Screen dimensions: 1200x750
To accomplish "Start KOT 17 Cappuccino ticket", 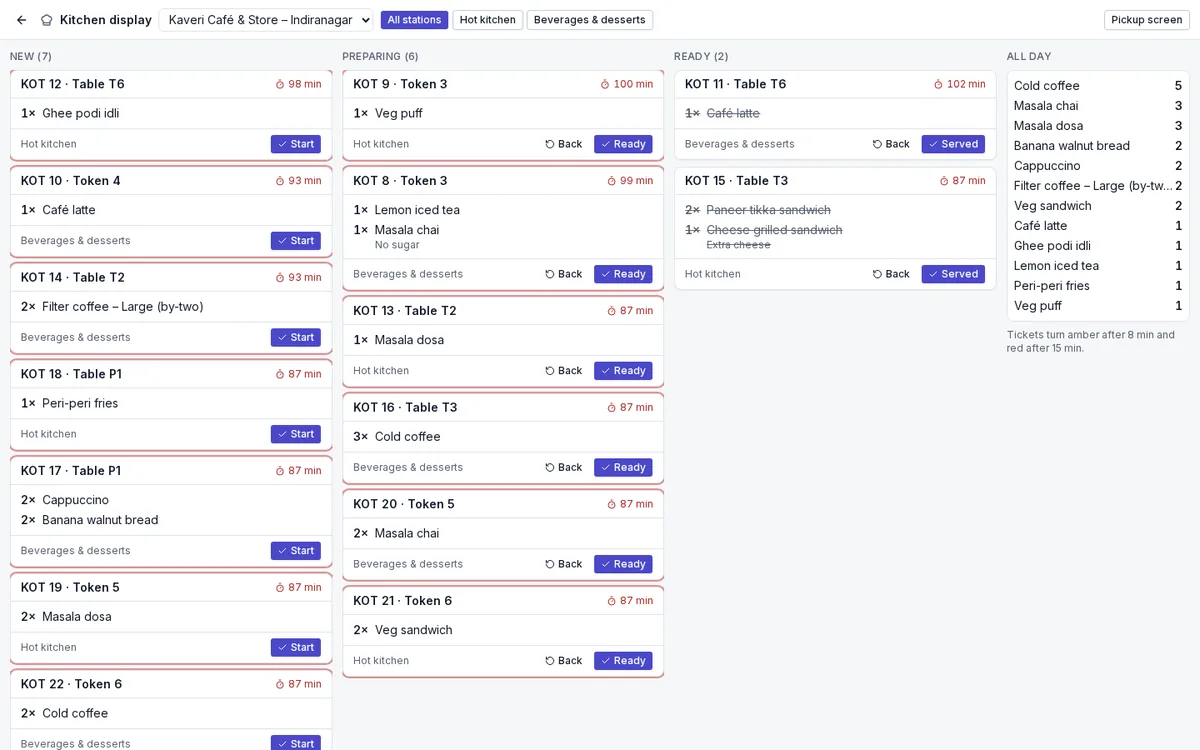I will point(296,551).
